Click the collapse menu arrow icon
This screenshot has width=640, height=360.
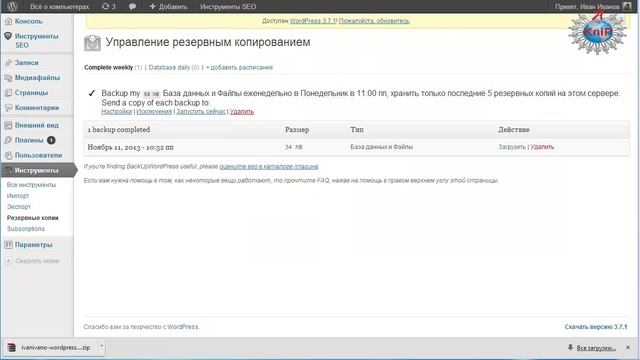pos(8,260)
